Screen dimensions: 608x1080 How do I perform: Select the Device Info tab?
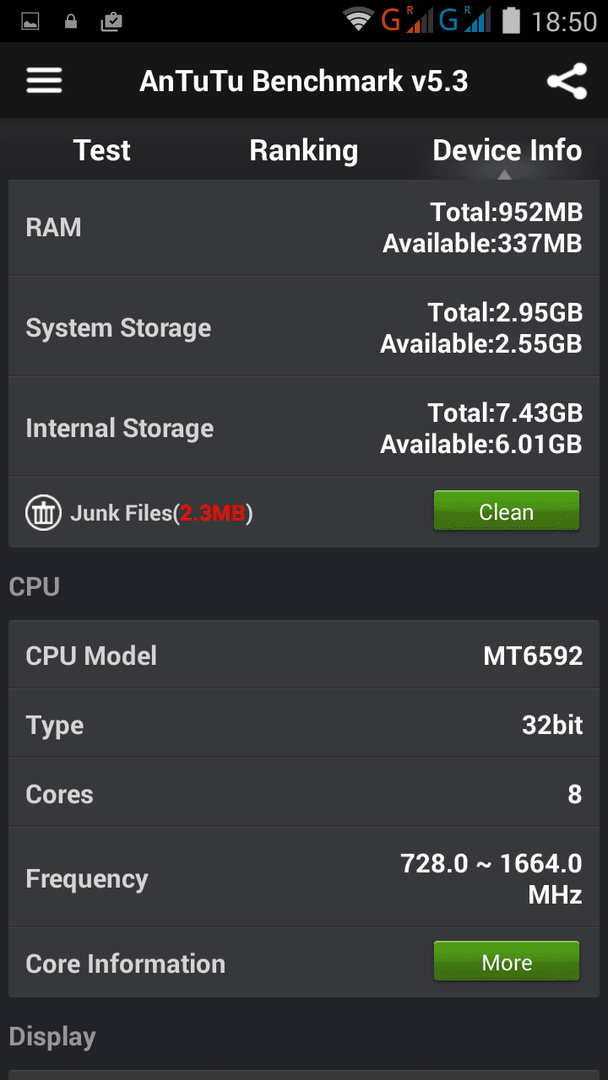pyautogui.click(x=507, y=150)
